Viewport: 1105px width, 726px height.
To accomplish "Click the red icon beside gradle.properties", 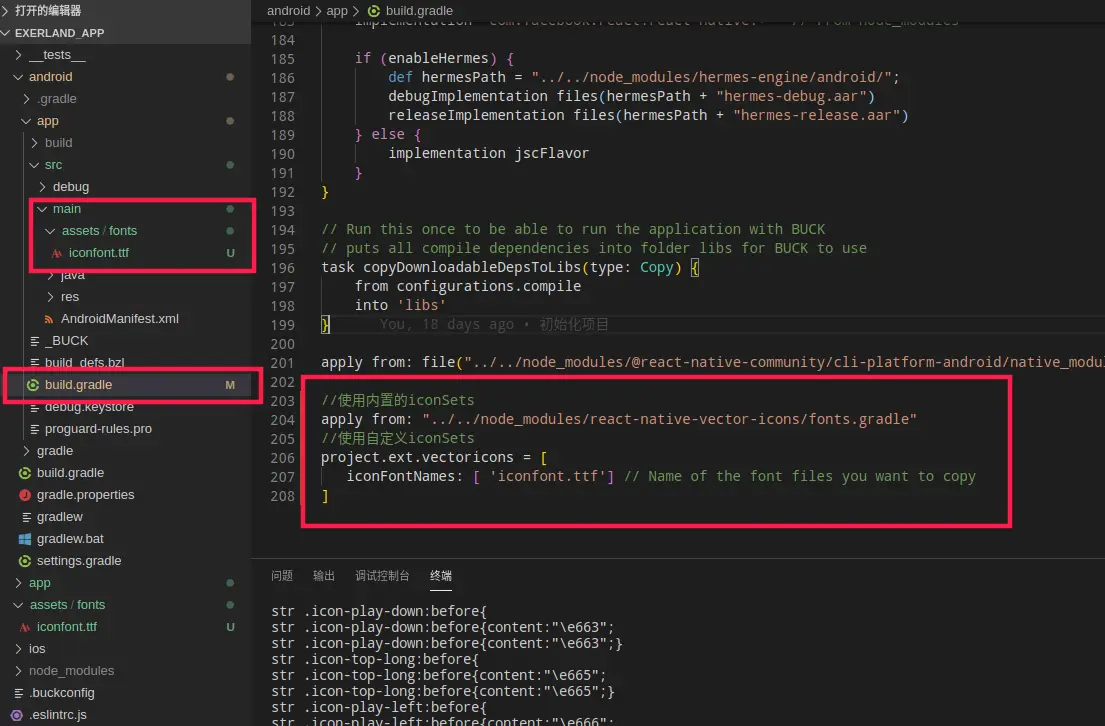I will [x=25, y=495].
